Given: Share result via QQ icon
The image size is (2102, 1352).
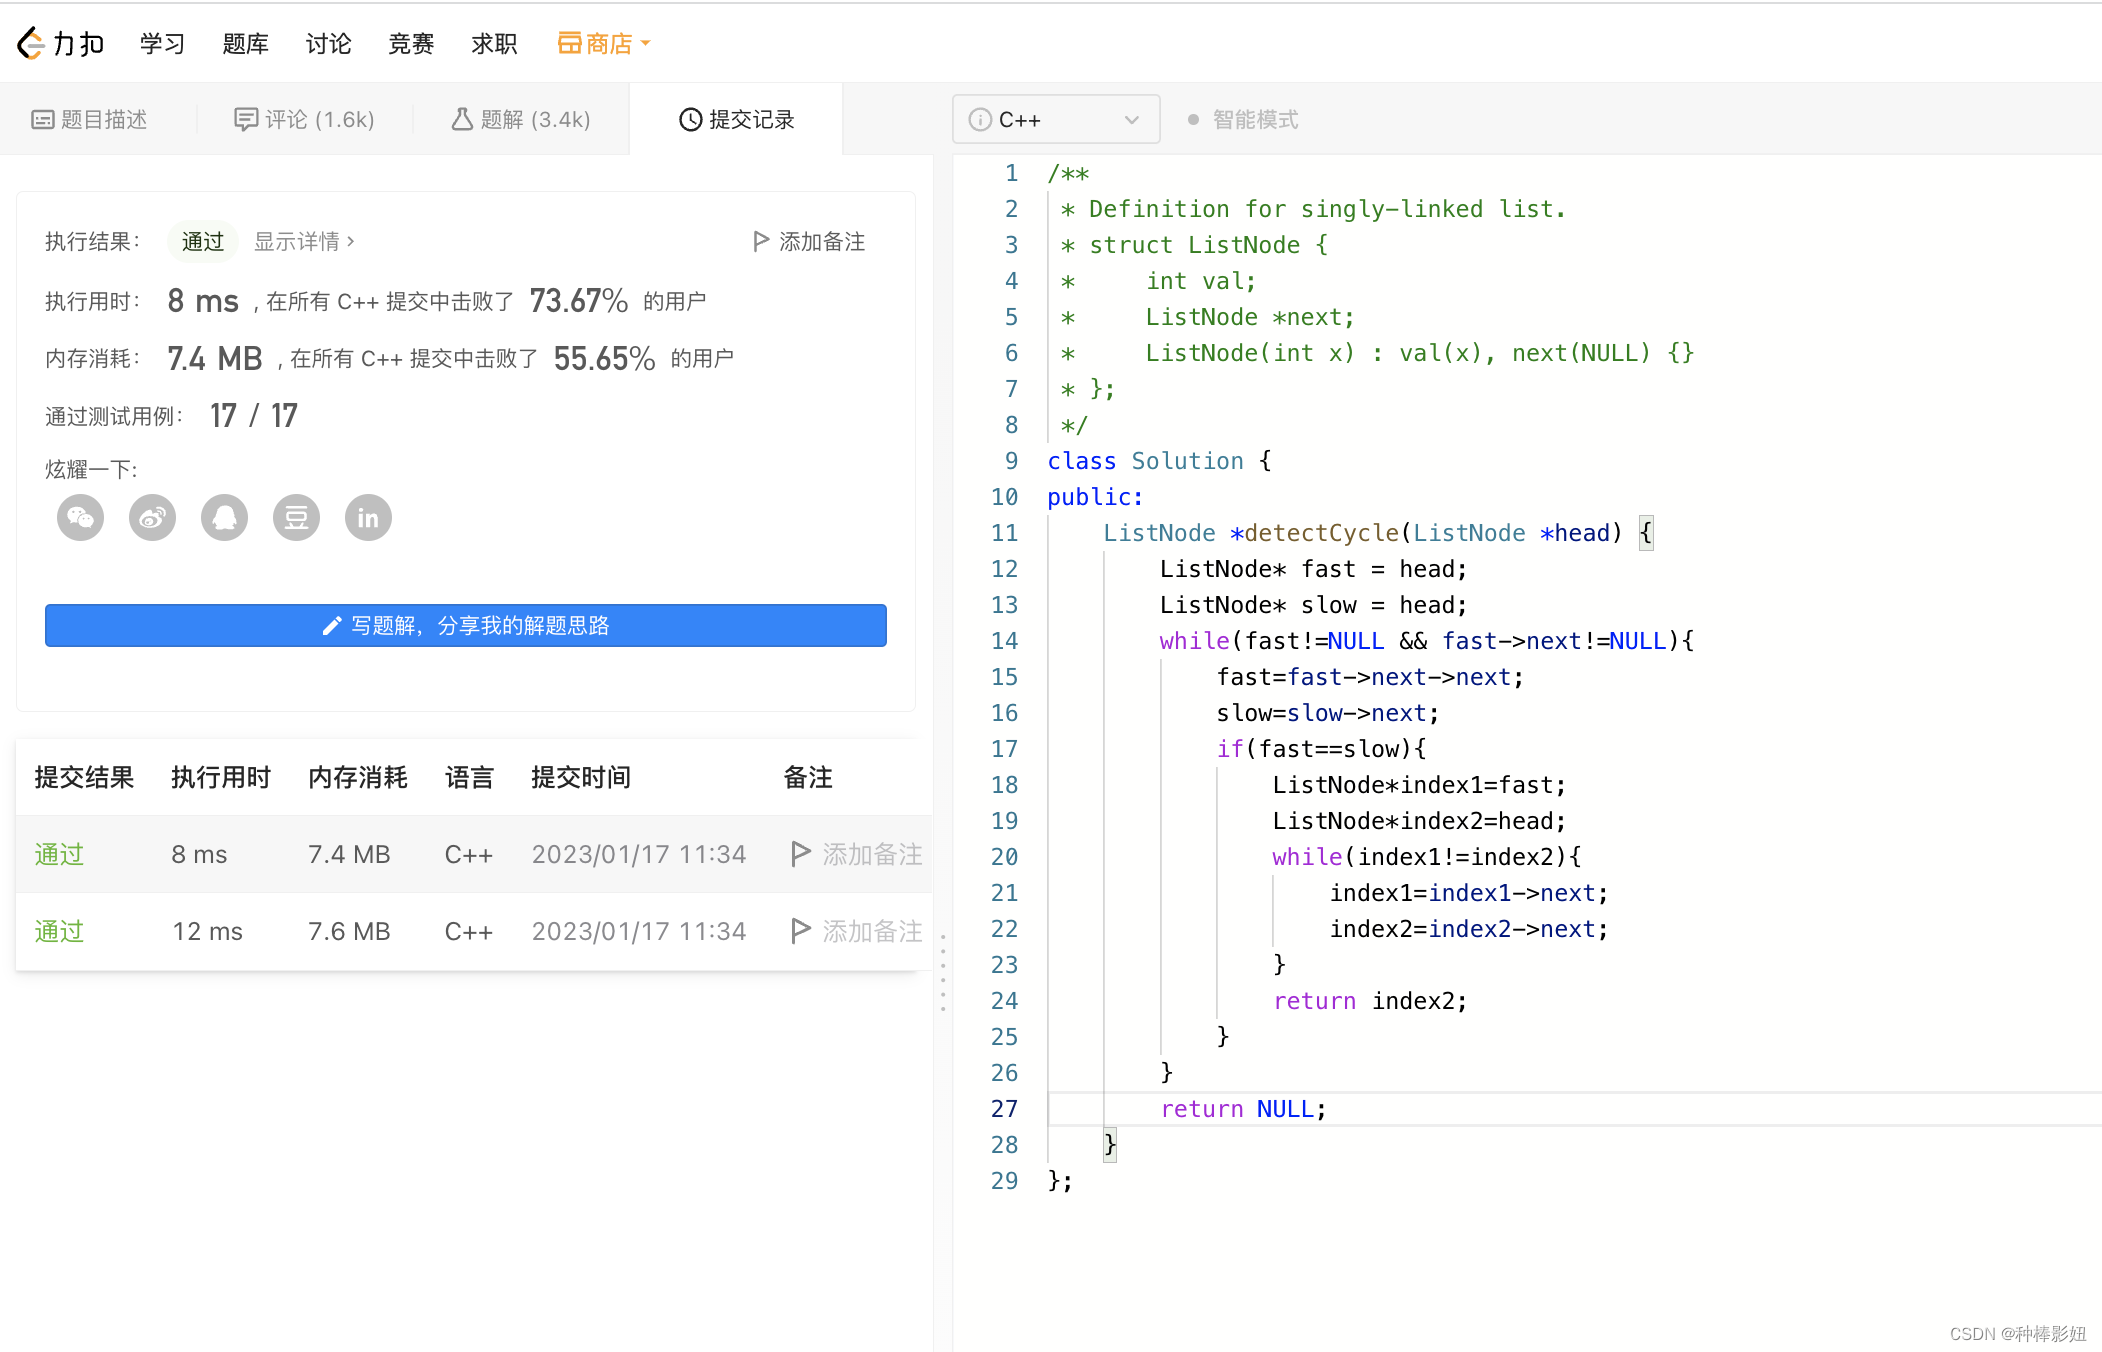Looking at the screenshot, I should click(x=225, y=518).
